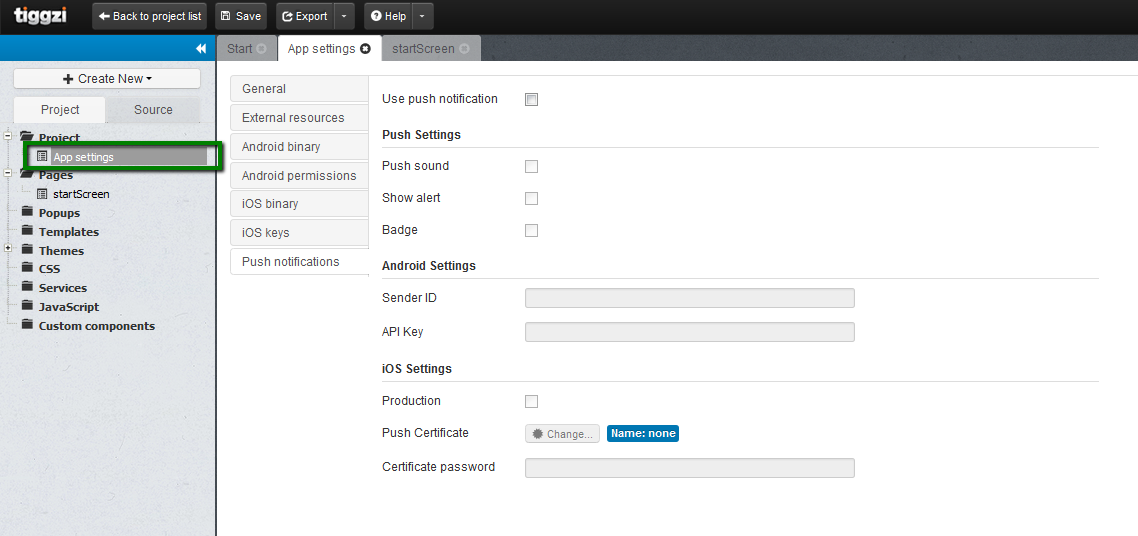Select the Popups folder
This screenshot has height=536, width=1138.
pyautogui.click(x=59, y=213)
